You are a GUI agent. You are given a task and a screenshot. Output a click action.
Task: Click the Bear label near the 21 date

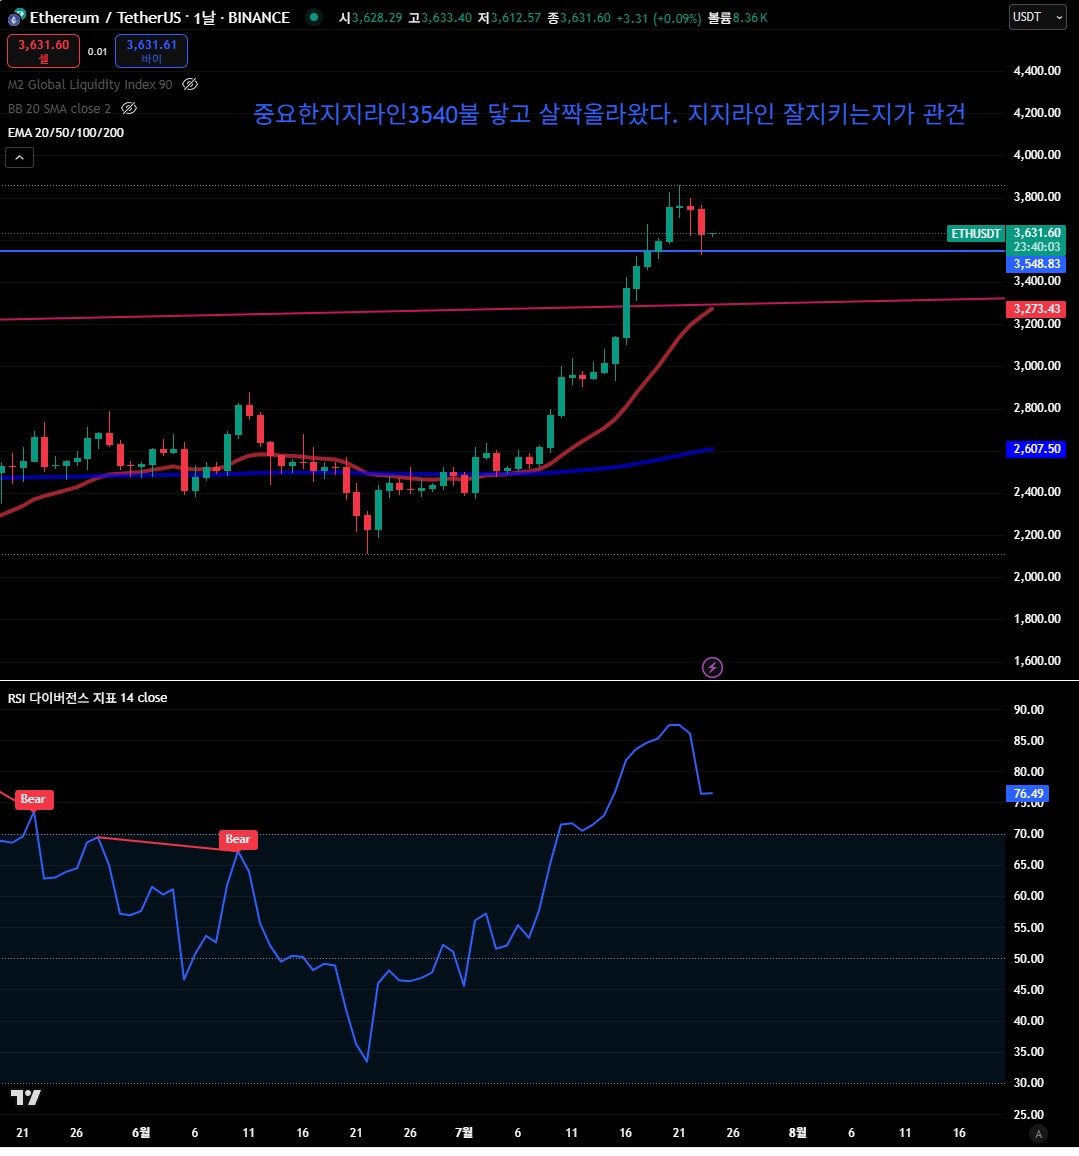33,799
